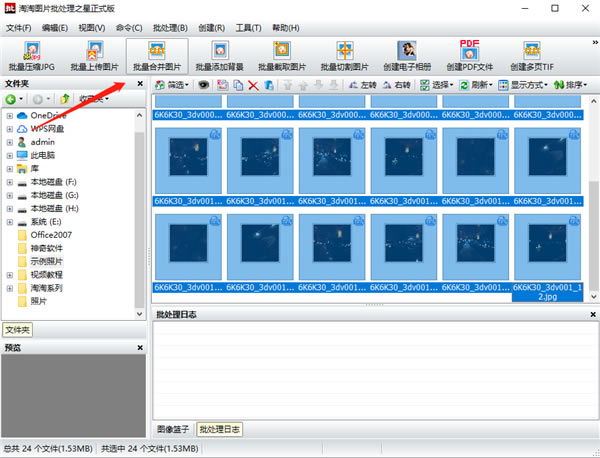600x458 pixels.
Task: Click the copy files icon in the toolbar
Action: pos(238,85)
